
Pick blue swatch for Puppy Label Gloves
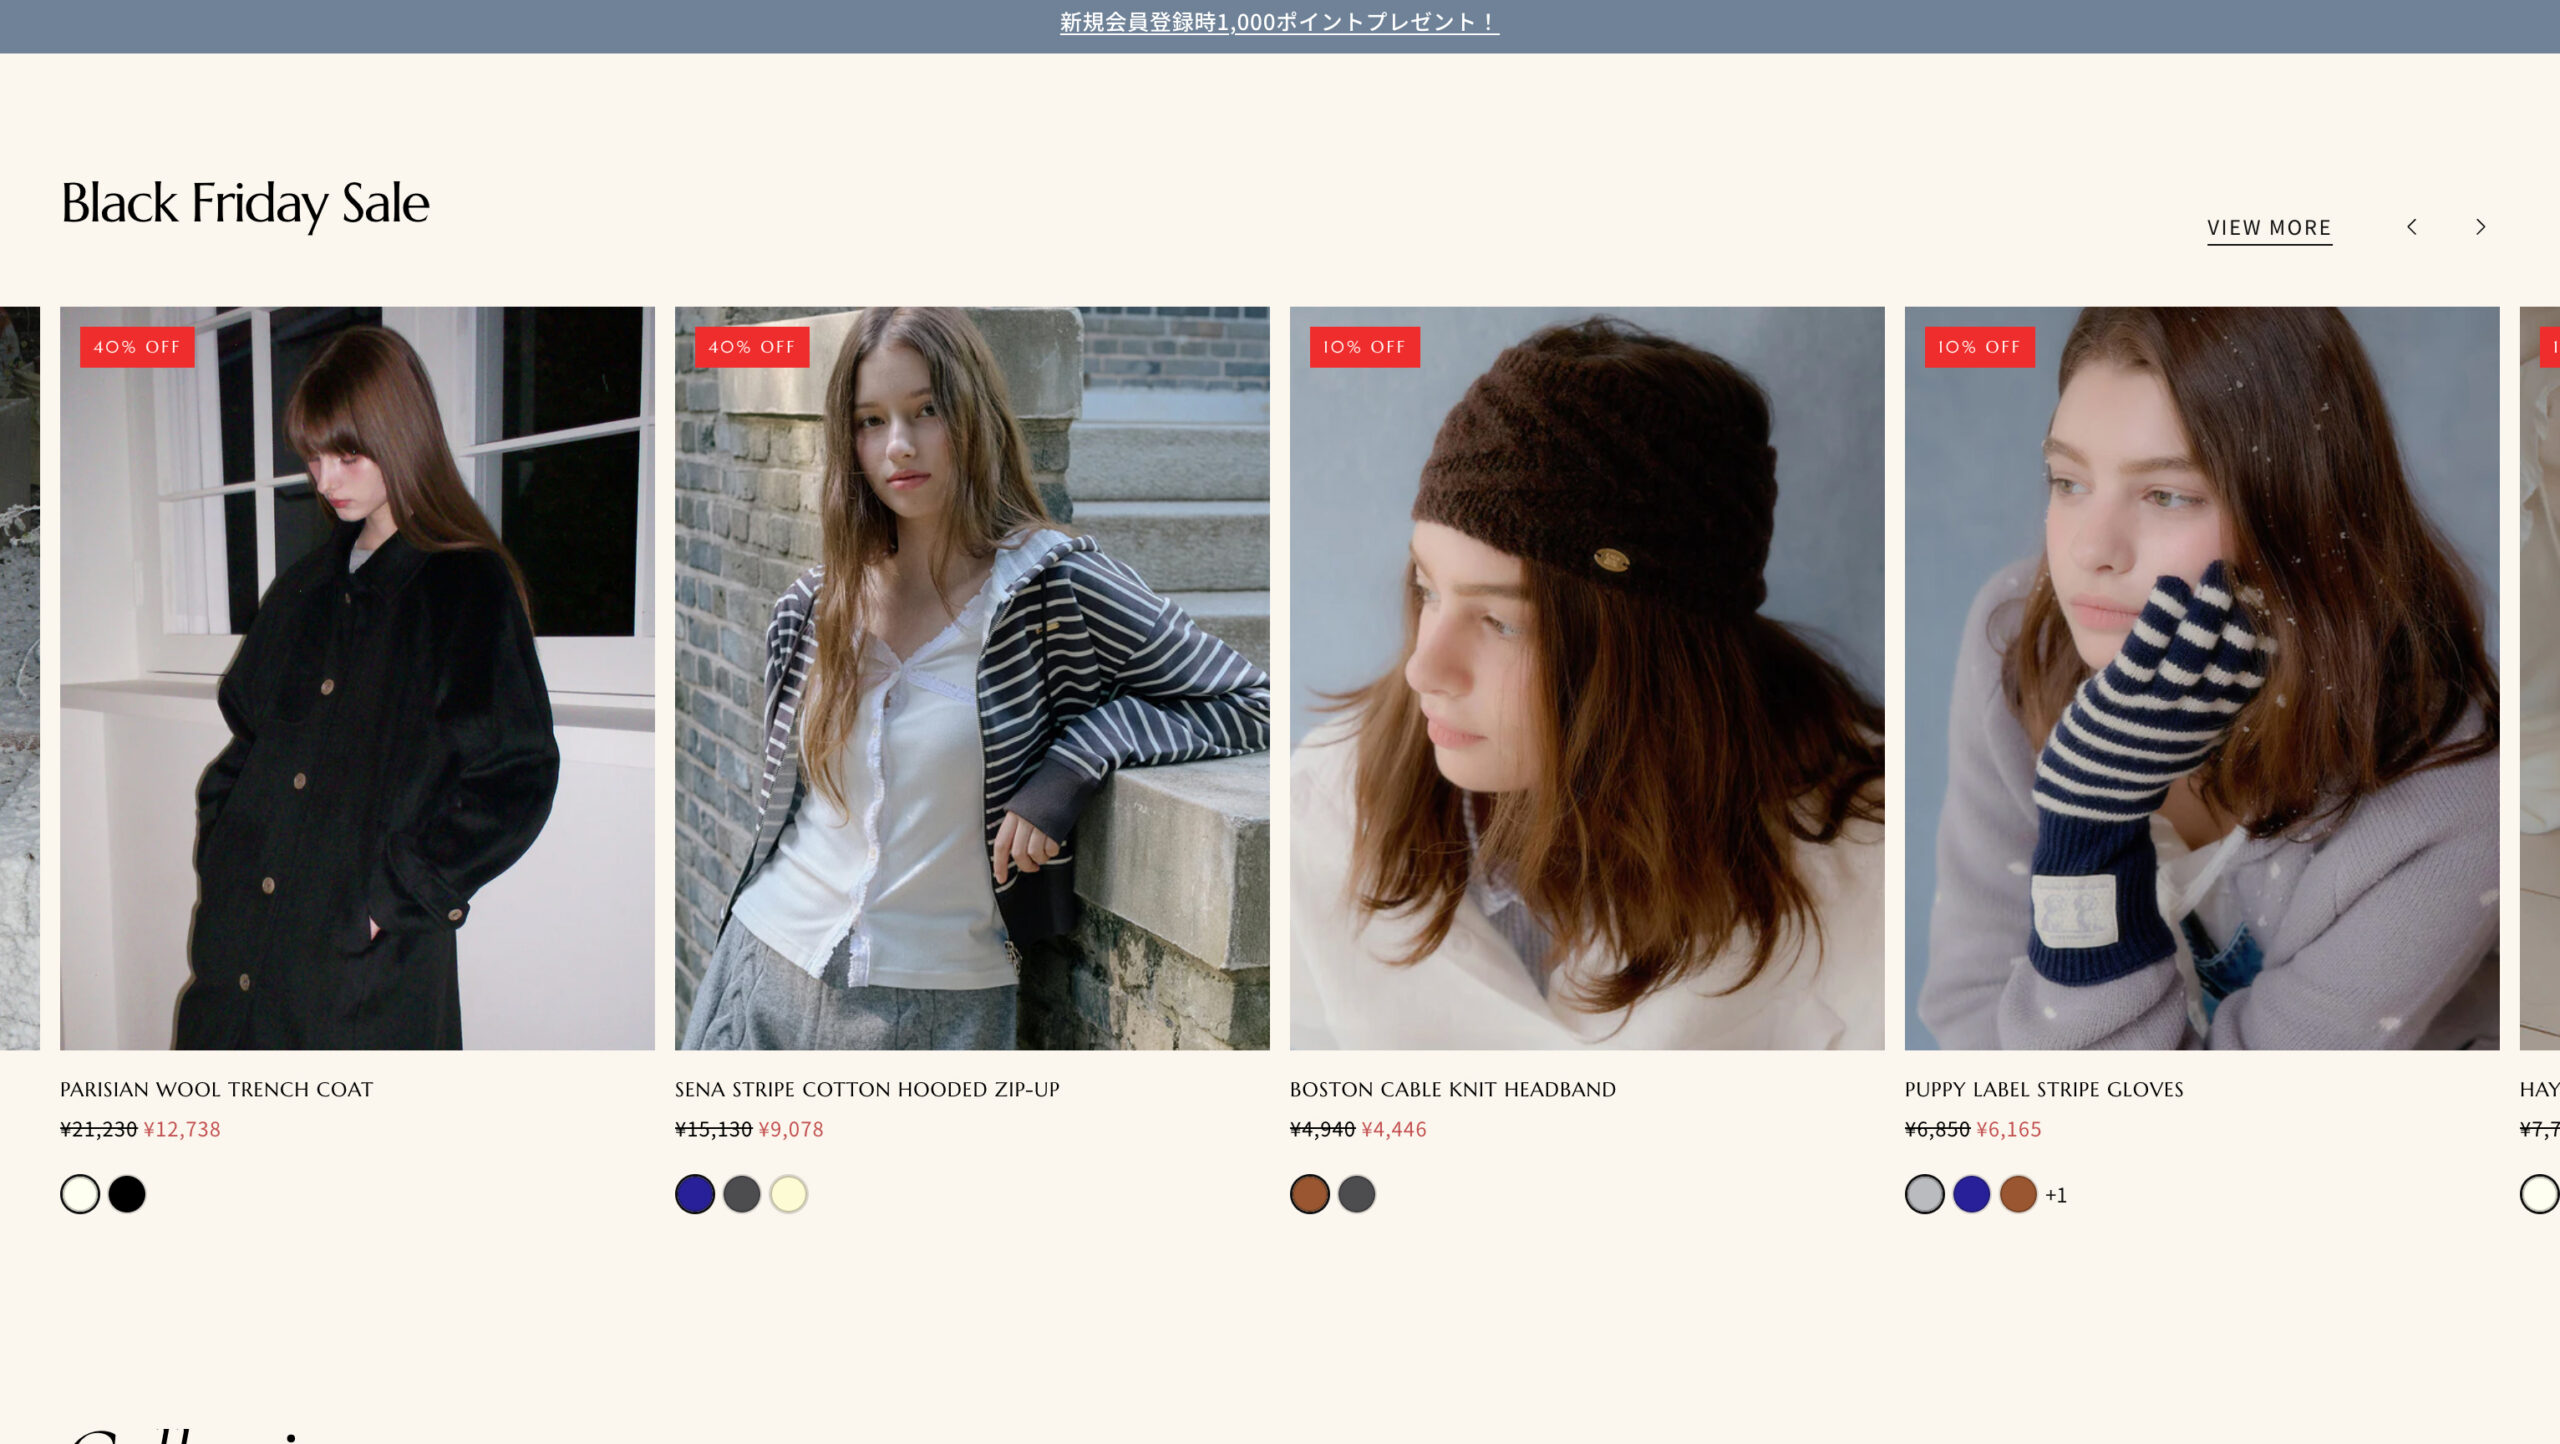coord(1972,1194)
